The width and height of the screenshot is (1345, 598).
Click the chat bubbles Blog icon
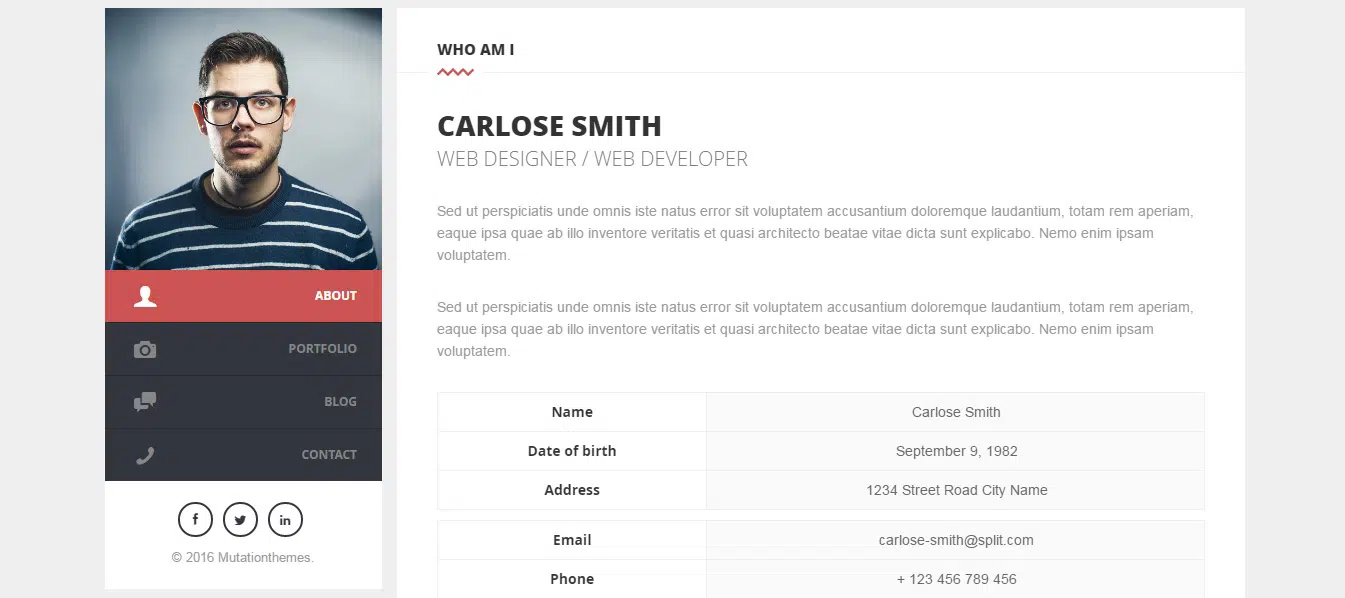coord(145,402)
